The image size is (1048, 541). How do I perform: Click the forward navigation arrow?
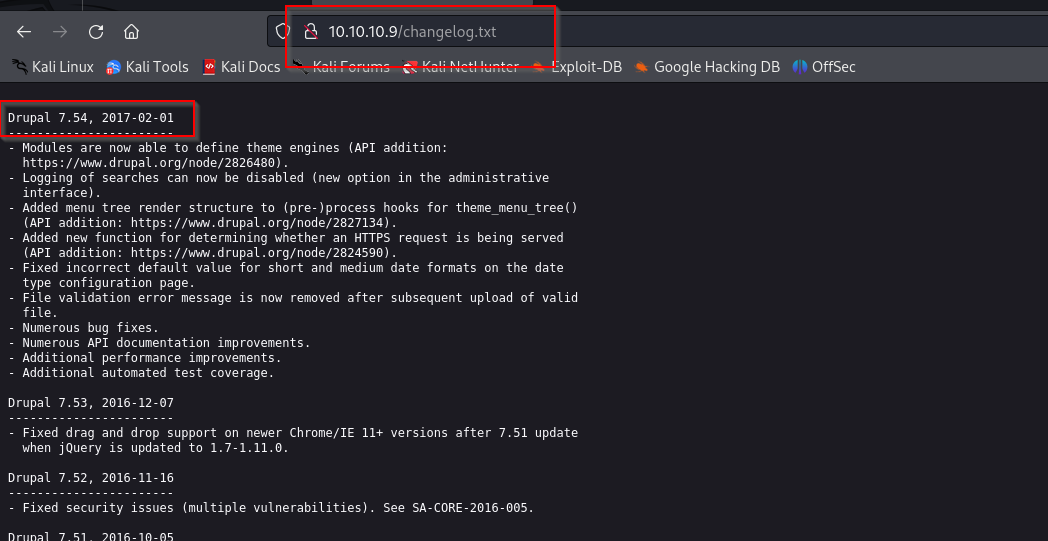[x=60, y=31]
